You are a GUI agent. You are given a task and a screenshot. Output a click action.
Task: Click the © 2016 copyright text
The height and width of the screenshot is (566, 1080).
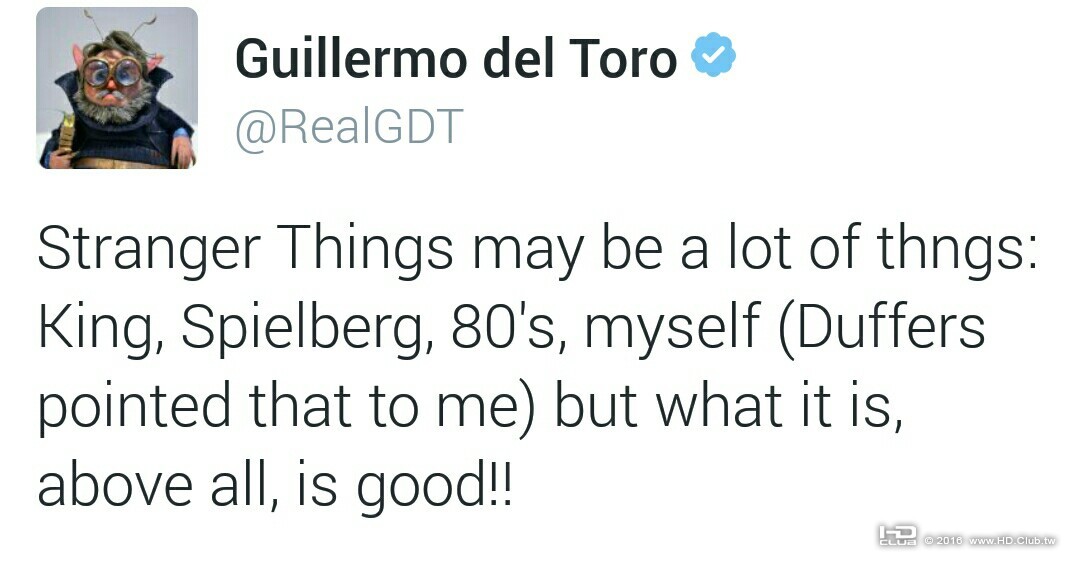[943, 541]
